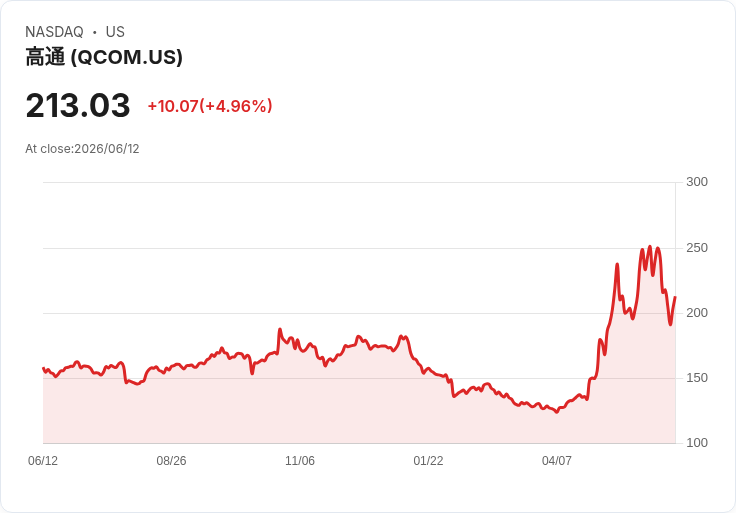736x513 pixels.
Task: Click the +10.07(+4.96%) price change
Action: [210, 106]
